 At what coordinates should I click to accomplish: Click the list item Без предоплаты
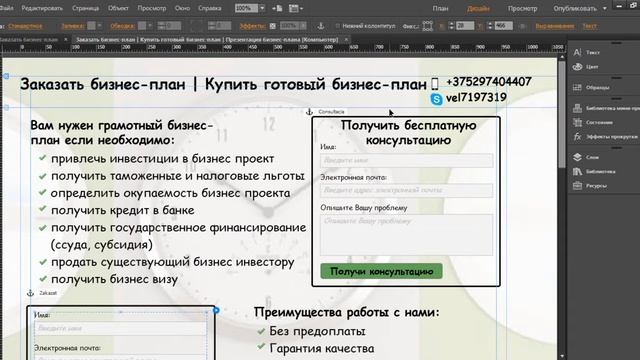point(317,331)
